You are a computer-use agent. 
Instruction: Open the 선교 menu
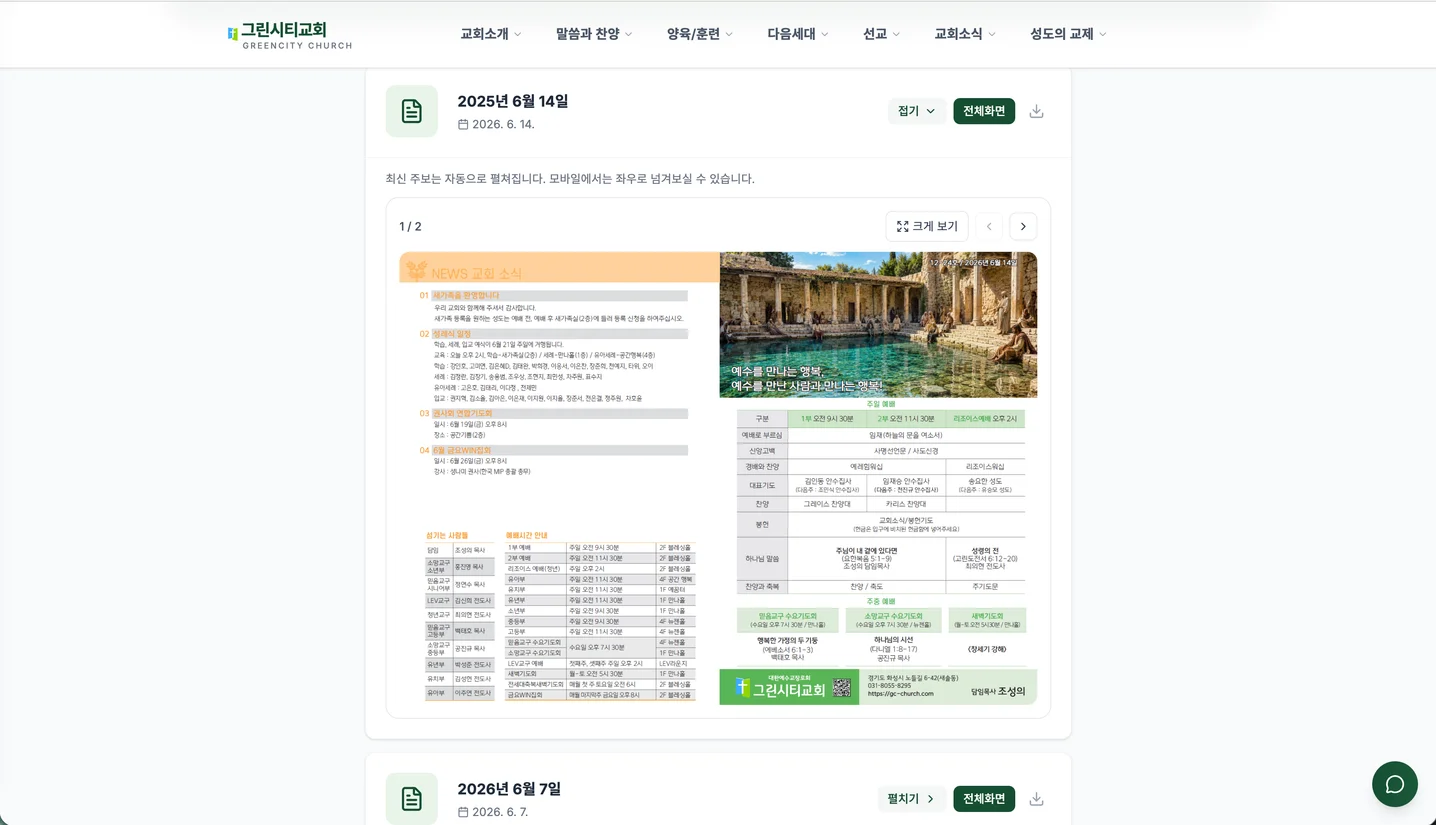(882, 34)
